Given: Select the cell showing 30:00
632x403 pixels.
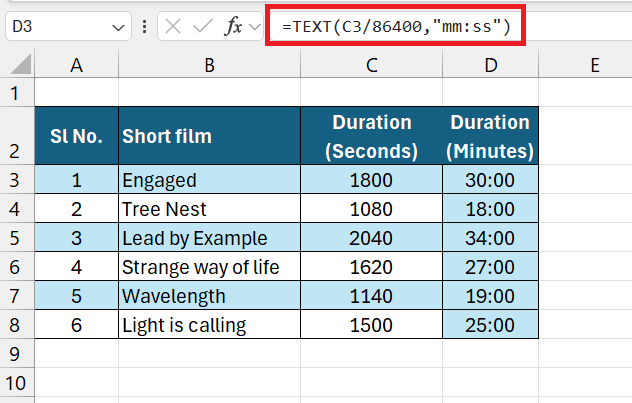Looking at the screenshot, I should [x=491, y=180].
